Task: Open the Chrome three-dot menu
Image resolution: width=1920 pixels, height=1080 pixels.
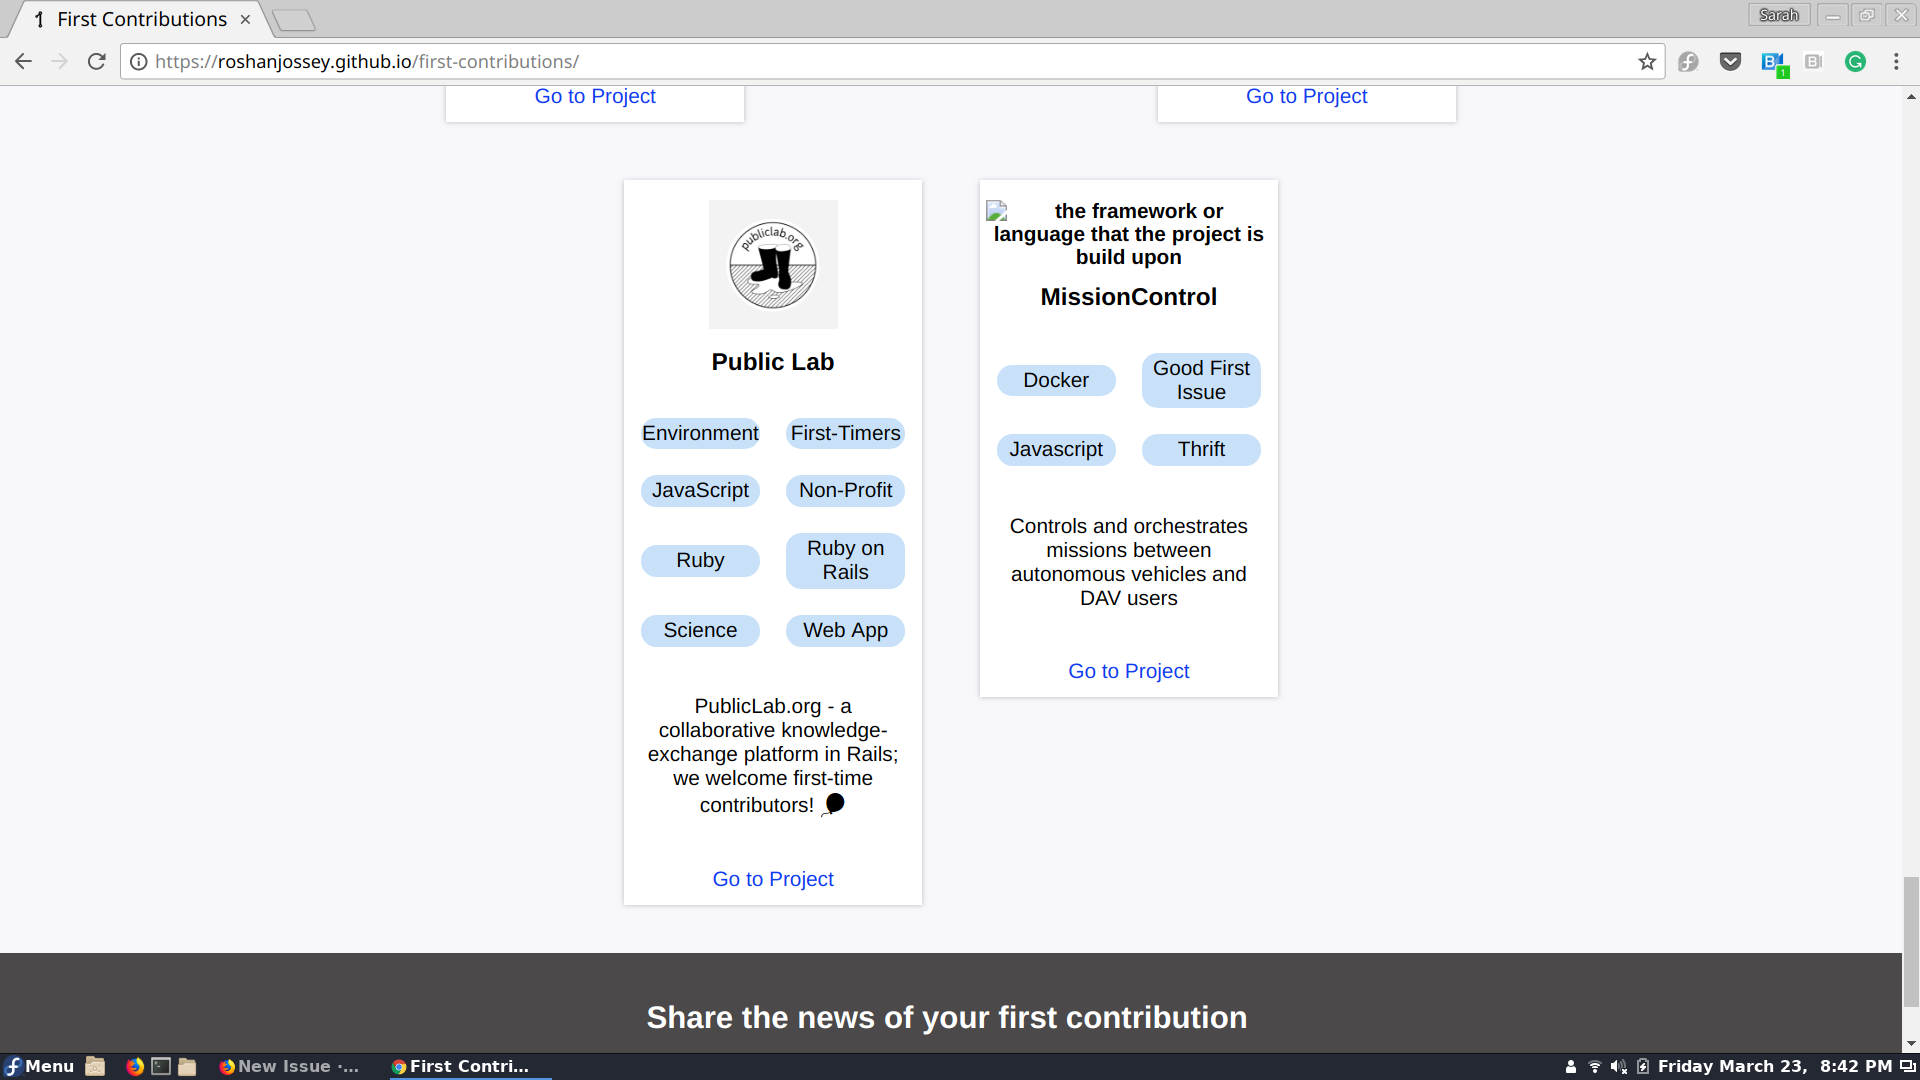Action: tap(1896, 62)
